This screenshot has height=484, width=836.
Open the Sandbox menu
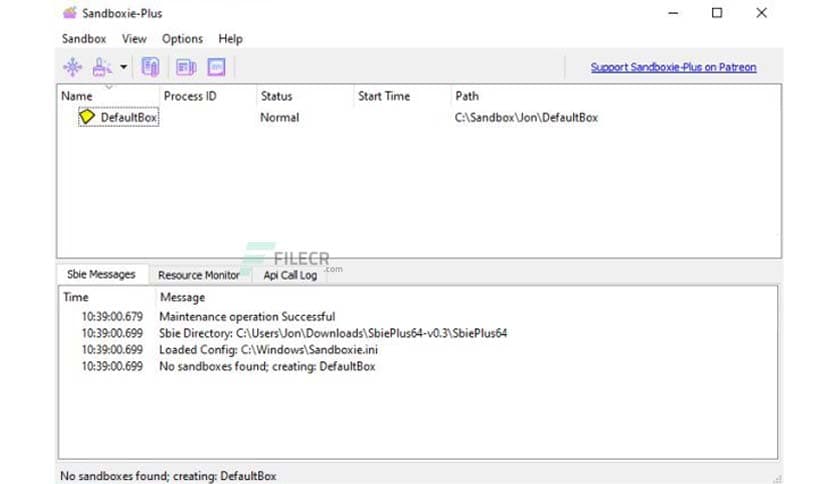pyautogui.click(x=84, y=39)
